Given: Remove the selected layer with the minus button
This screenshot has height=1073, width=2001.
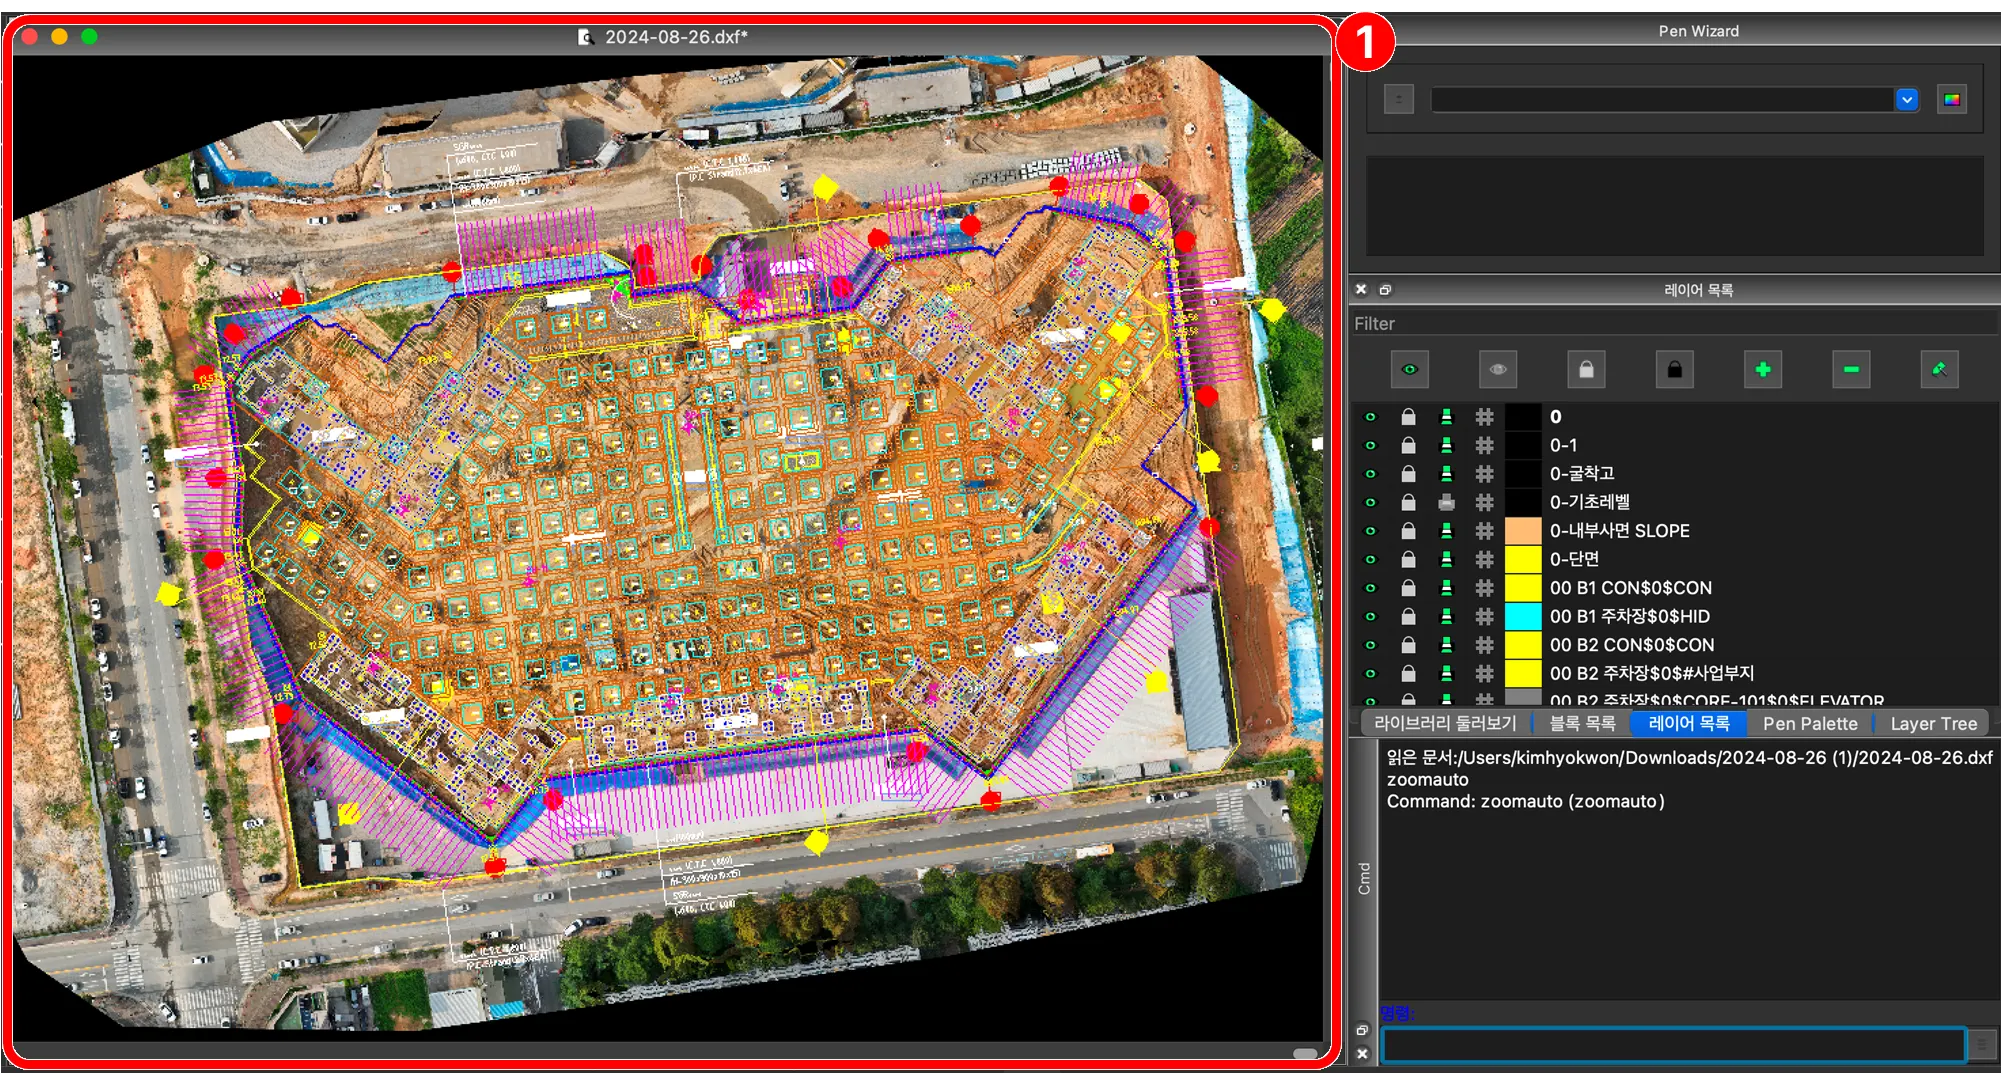Looking at the screenshot, I should click(x=1851, y=370).
